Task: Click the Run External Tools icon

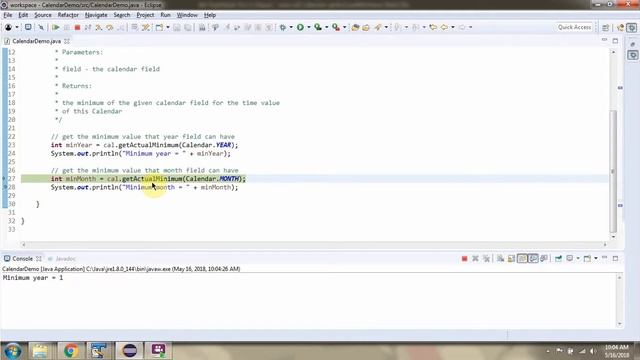Action: pos(336,27)
